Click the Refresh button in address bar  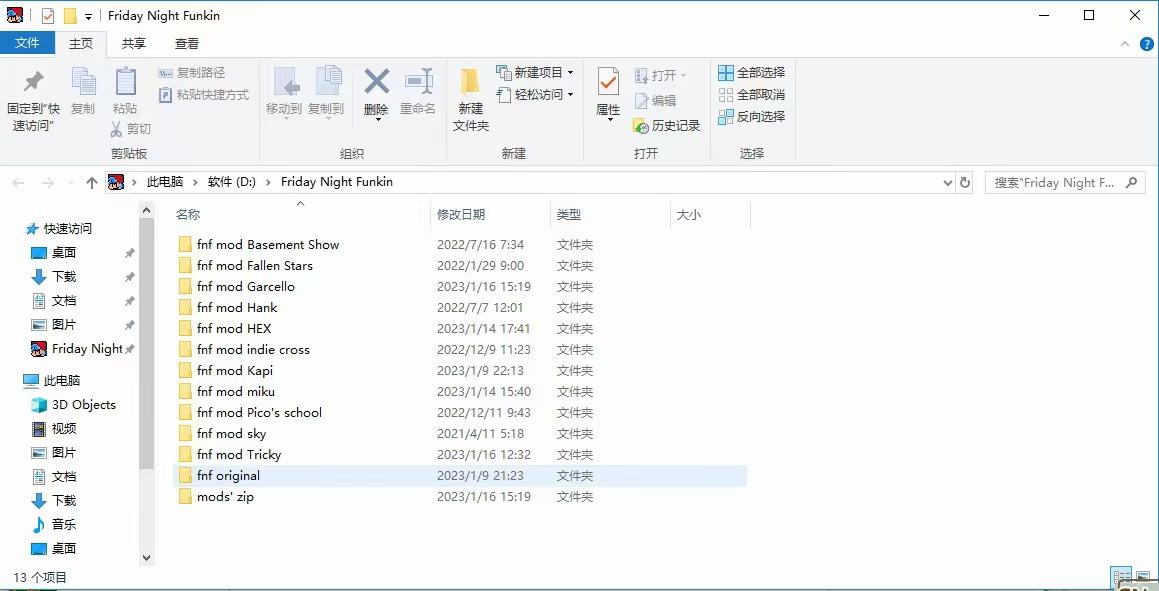(965, 182)
